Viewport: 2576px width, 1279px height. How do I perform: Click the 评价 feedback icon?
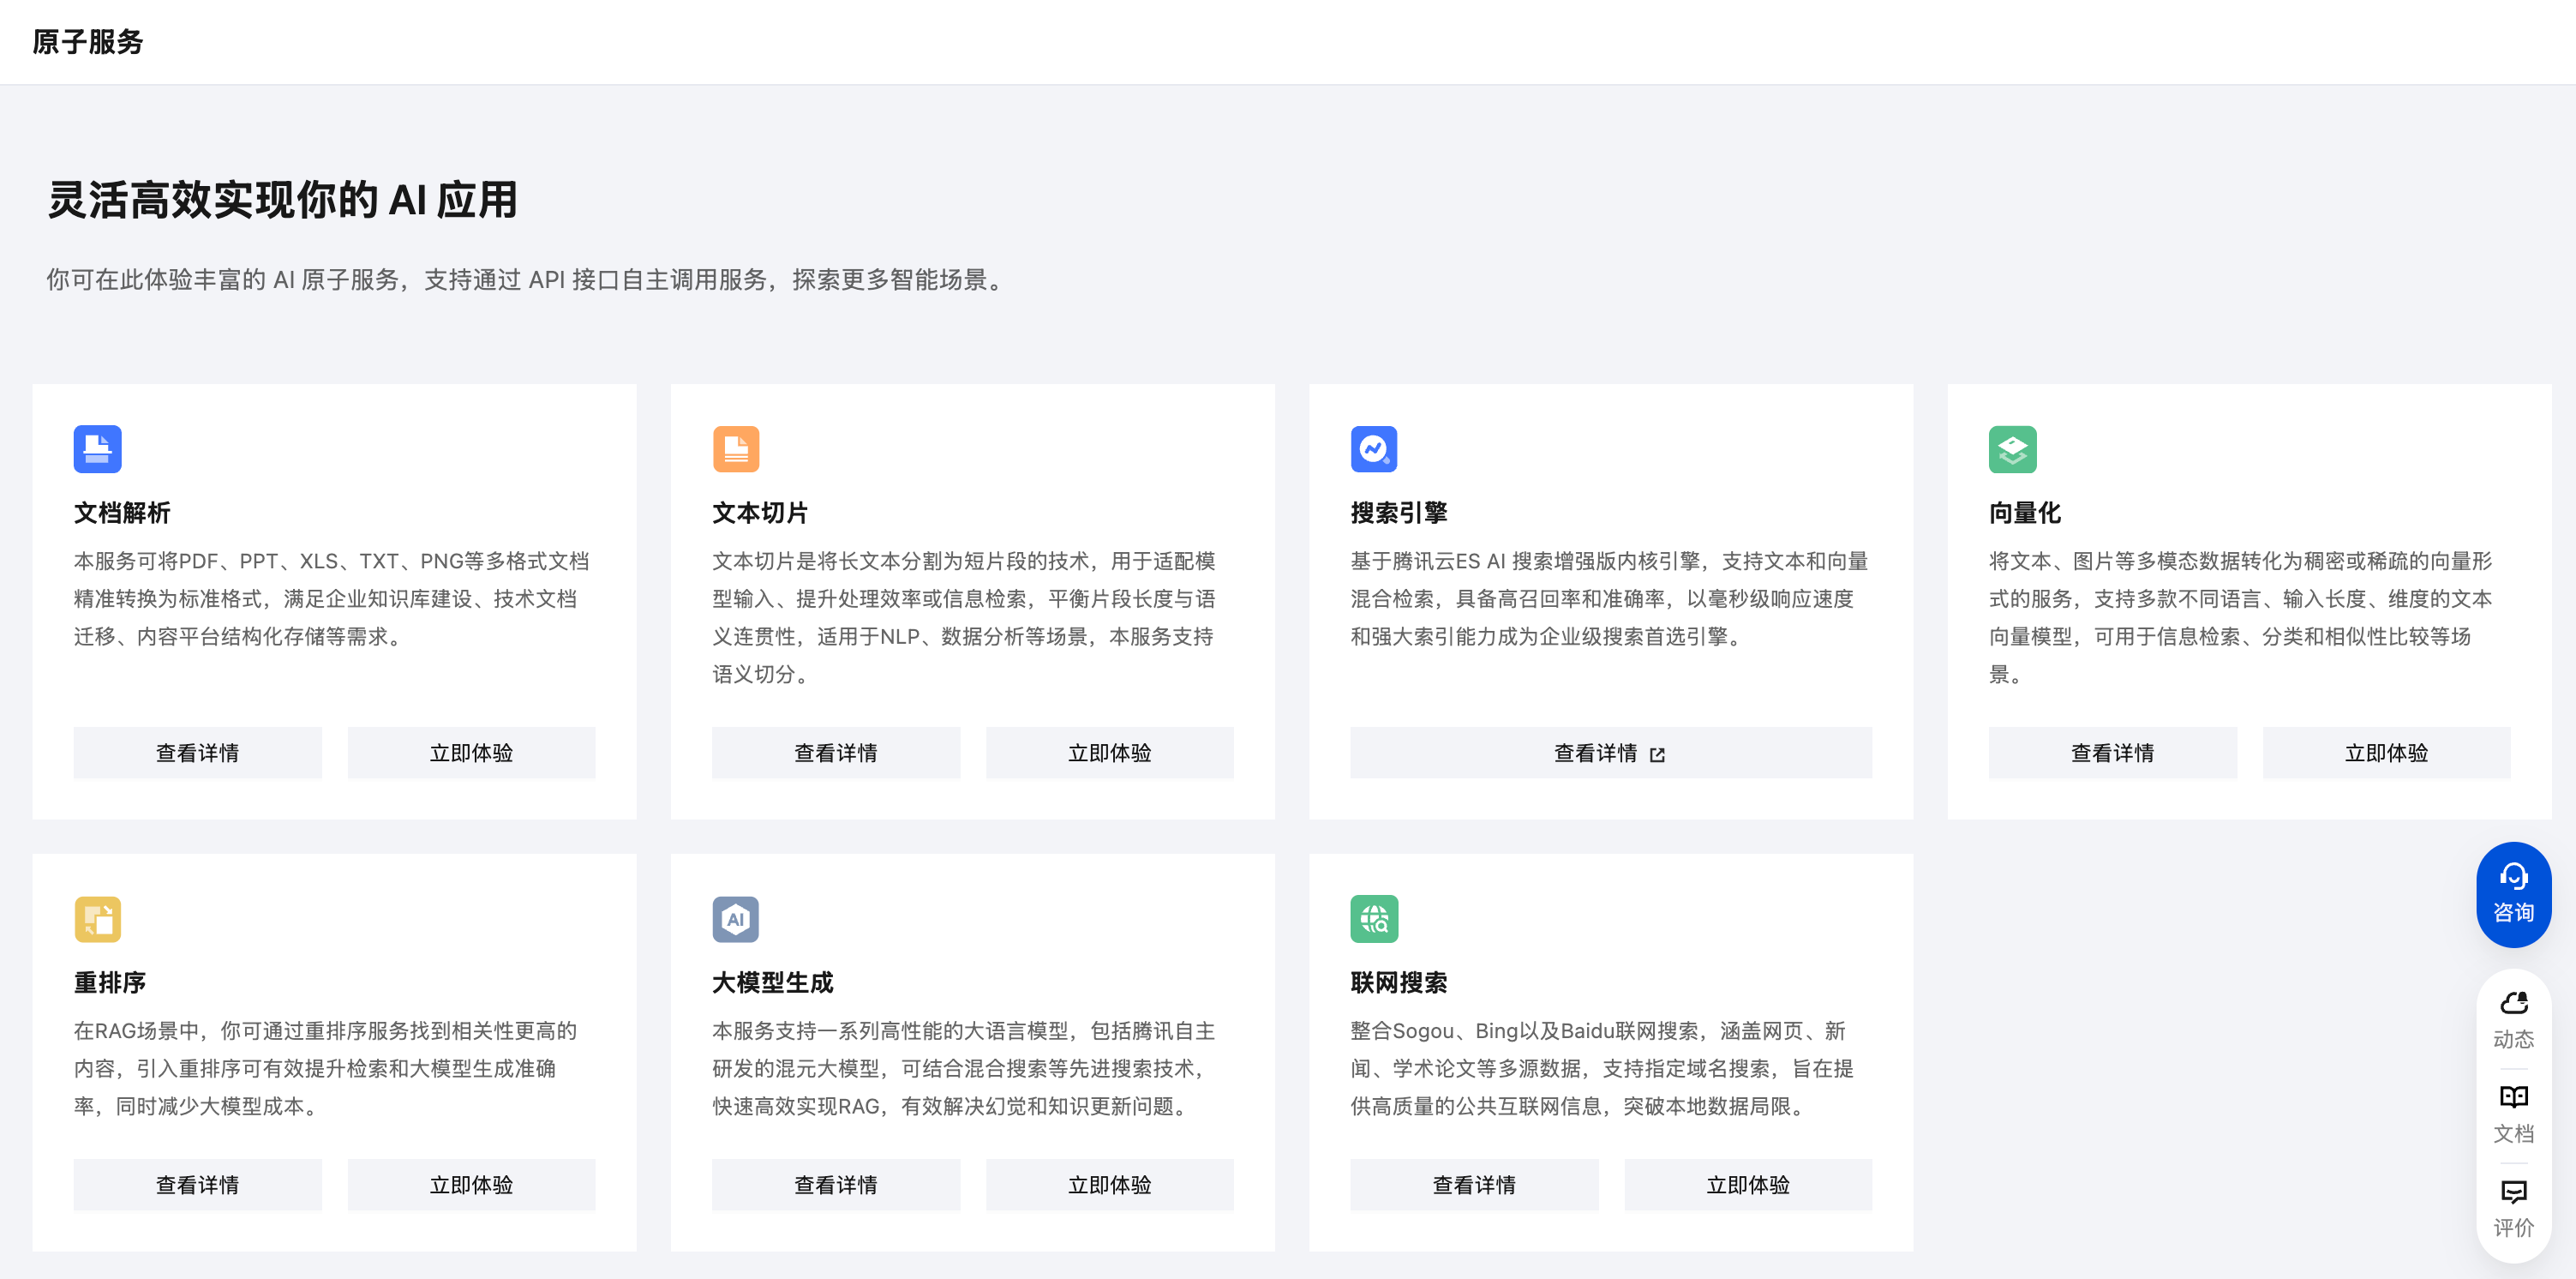[x=2512, y=1191]
